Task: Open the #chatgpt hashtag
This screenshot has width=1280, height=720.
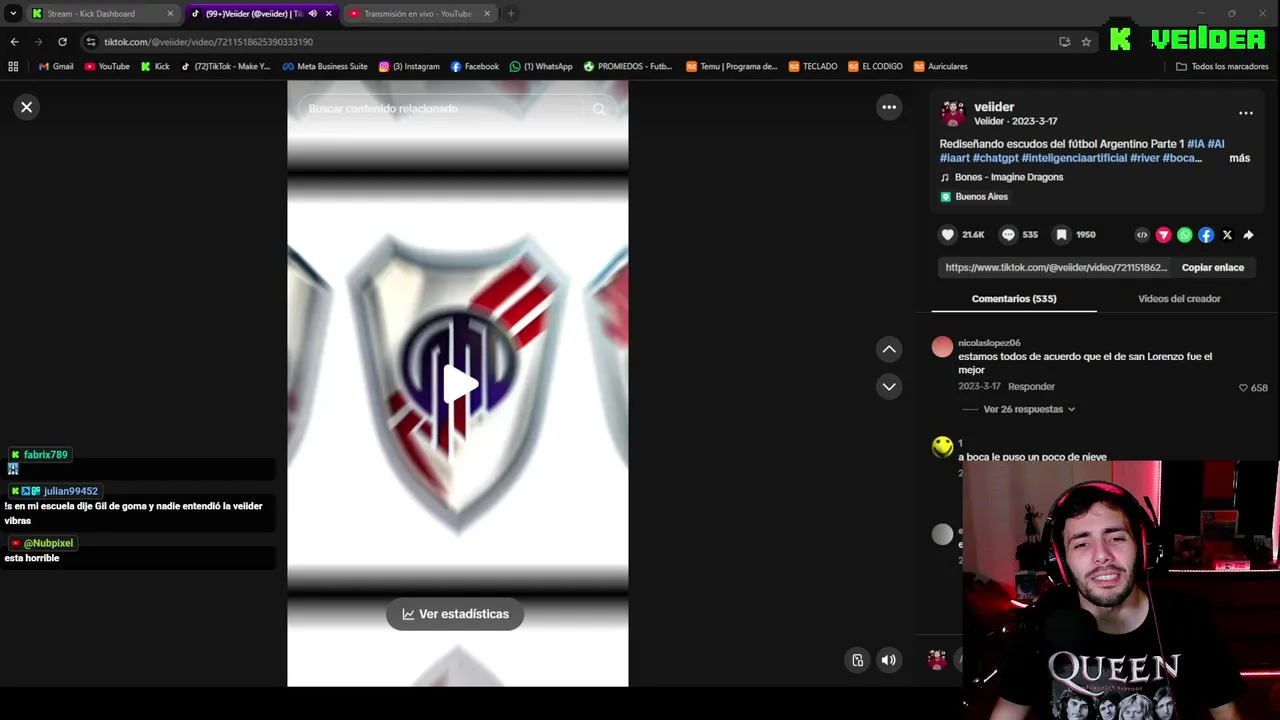Action: pos(995,158)
